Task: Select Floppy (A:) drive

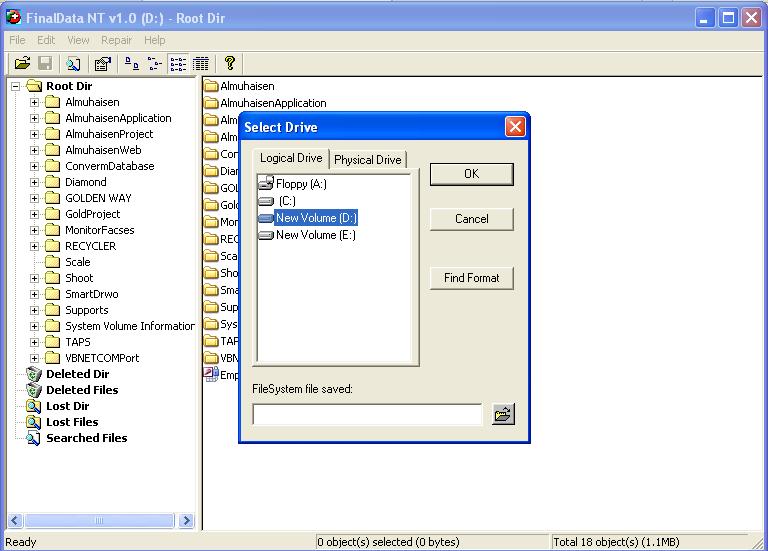Action: 293,184
